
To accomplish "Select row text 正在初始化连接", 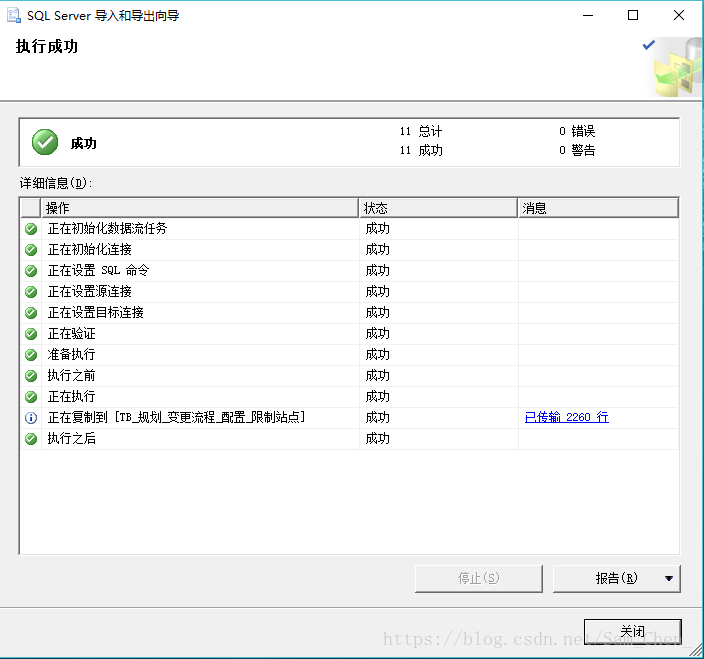I will (x=89, y=250).
